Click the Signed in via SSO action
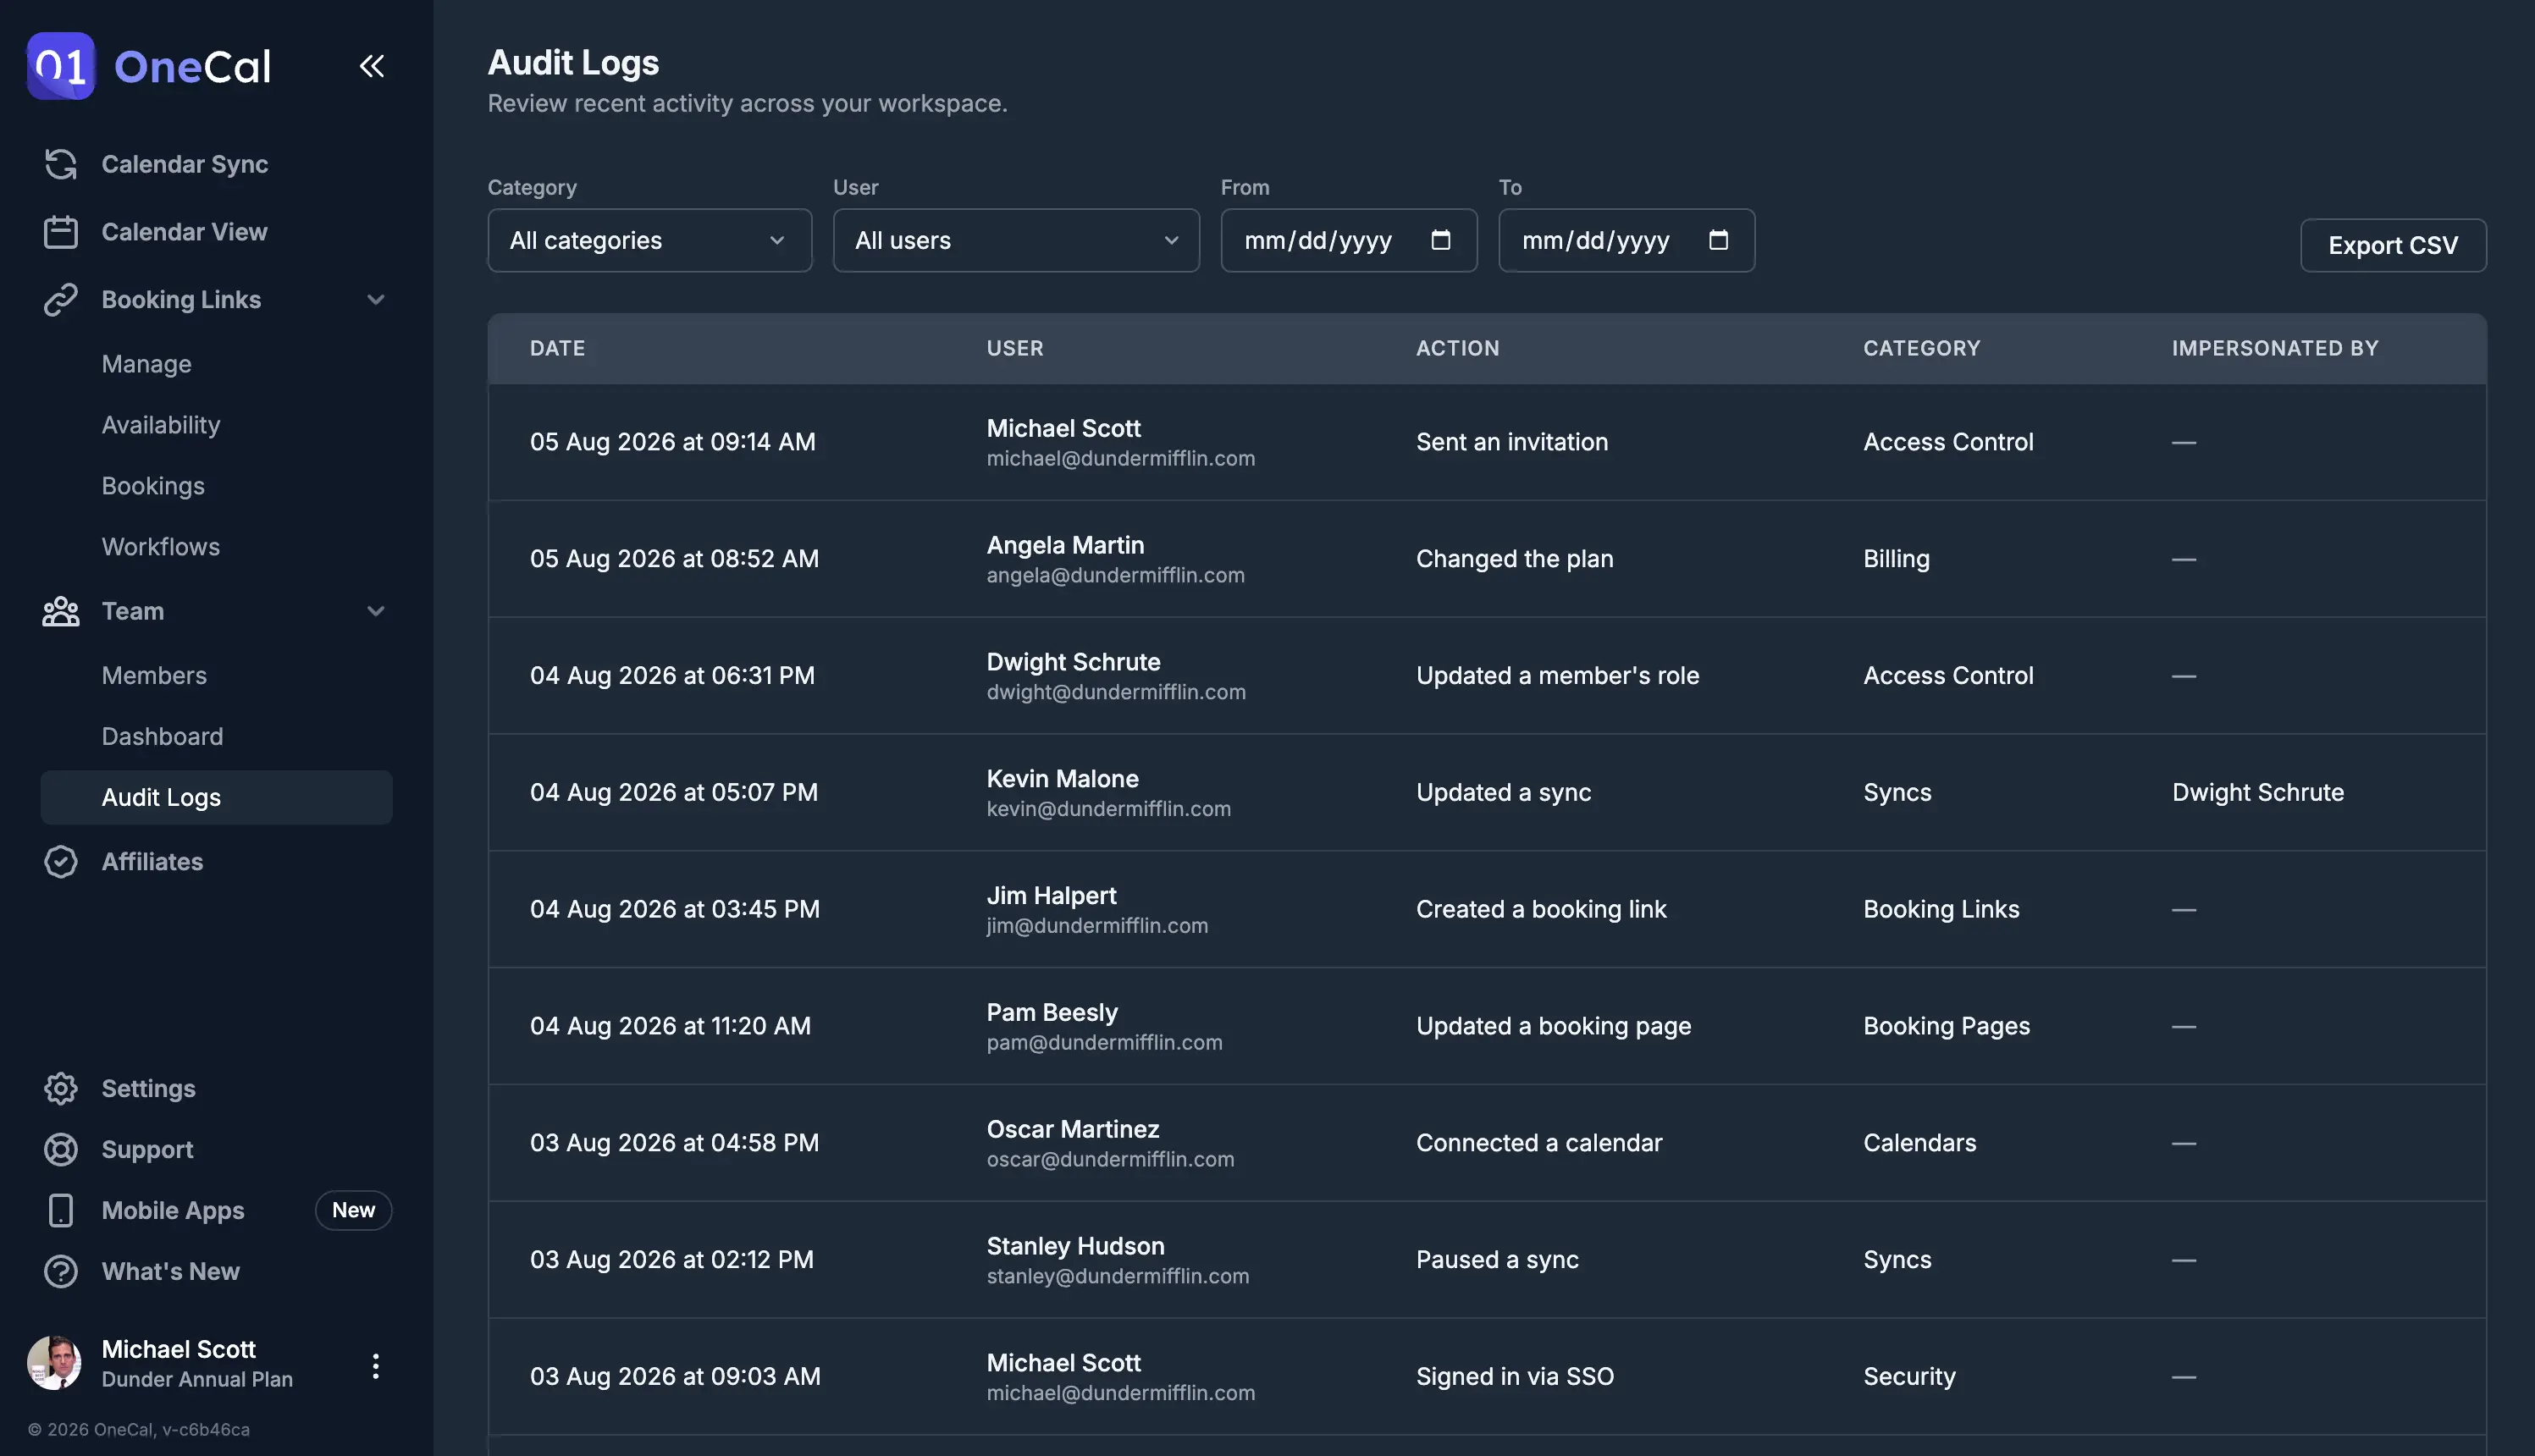2535x1456 pixels. pos(1515,1378)
